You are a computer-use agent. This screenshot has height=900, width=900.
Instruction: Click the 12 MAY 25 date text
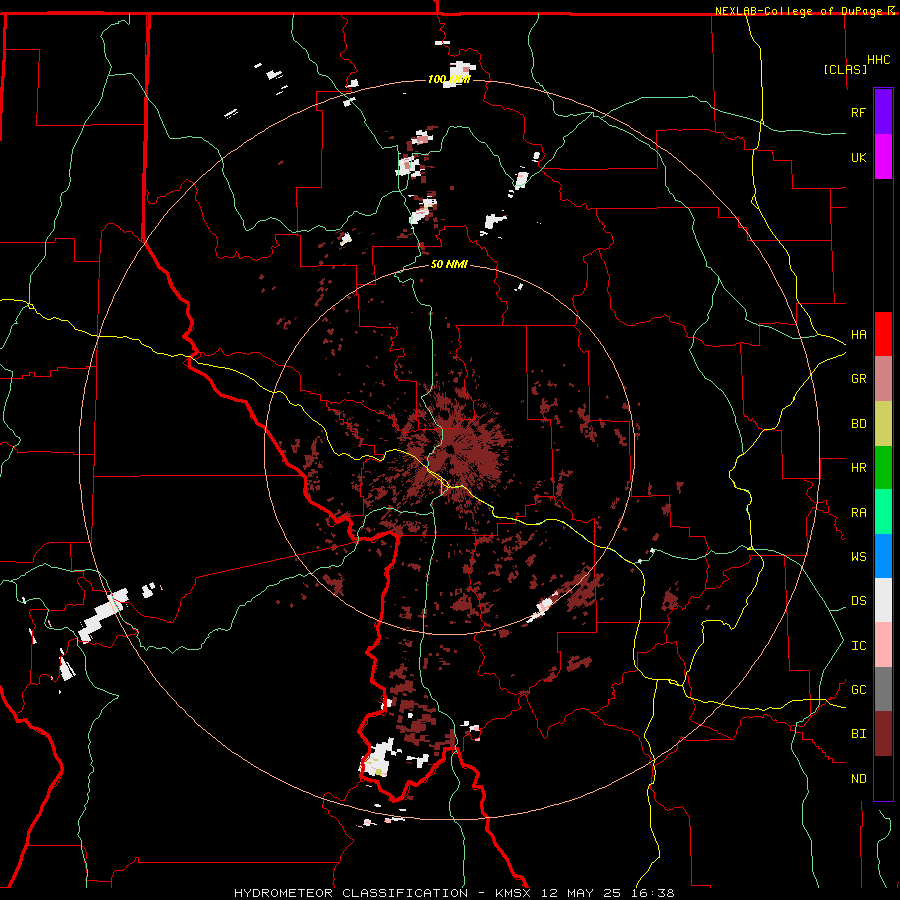click(585, 893)
